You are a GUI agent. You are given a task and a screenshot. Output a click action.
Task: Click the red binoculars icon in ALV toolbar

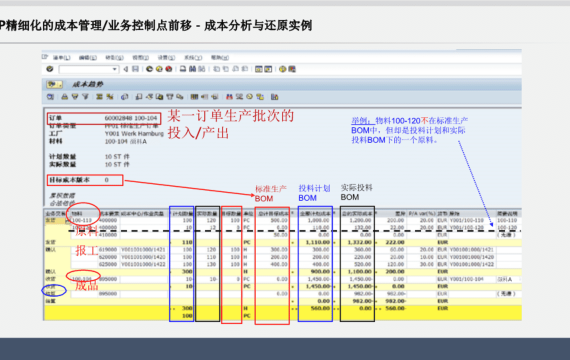229,97
